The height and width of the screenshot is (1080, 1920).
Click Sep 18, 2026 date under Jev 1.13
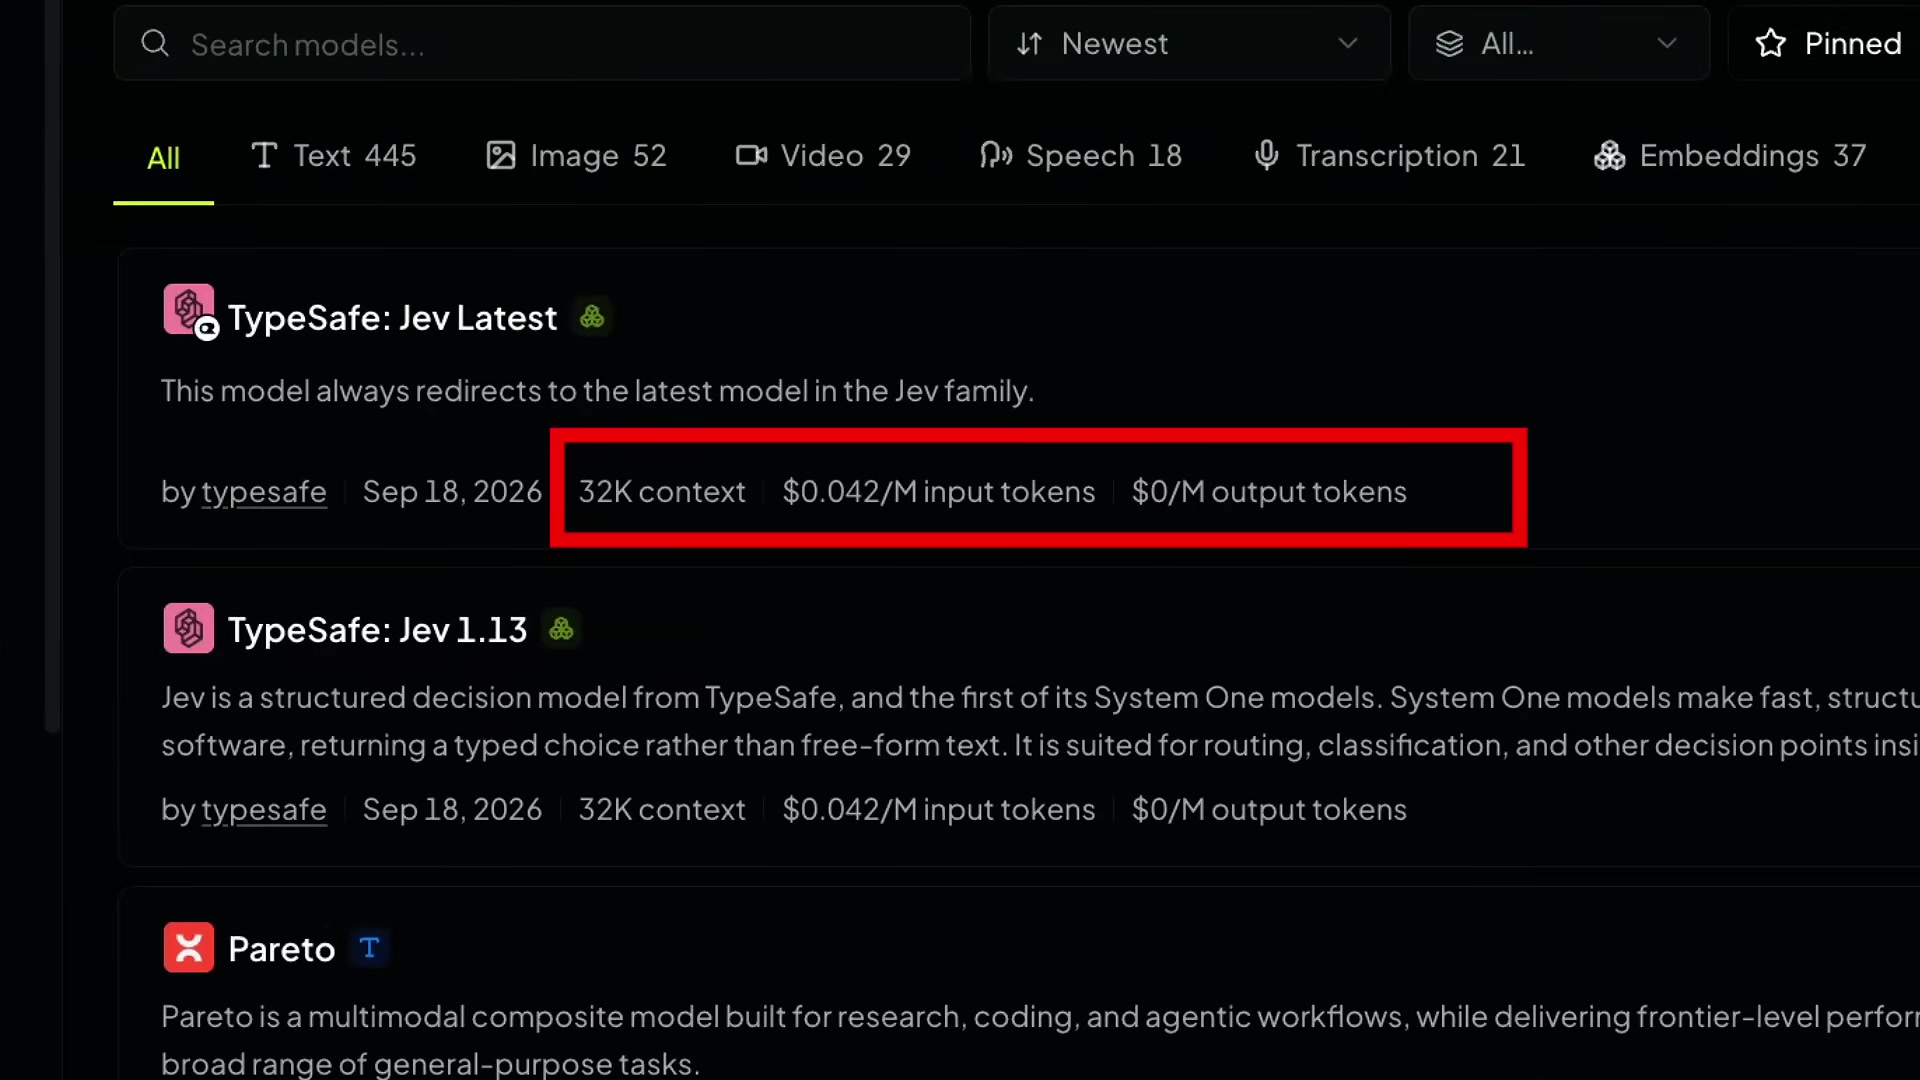(452, 809)
